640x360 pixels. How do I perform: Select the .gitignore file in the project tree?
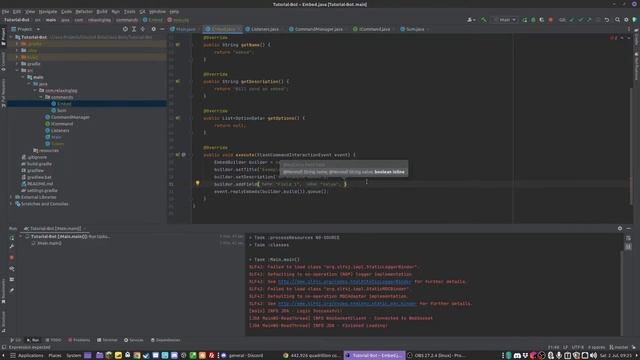click(34, 157)
